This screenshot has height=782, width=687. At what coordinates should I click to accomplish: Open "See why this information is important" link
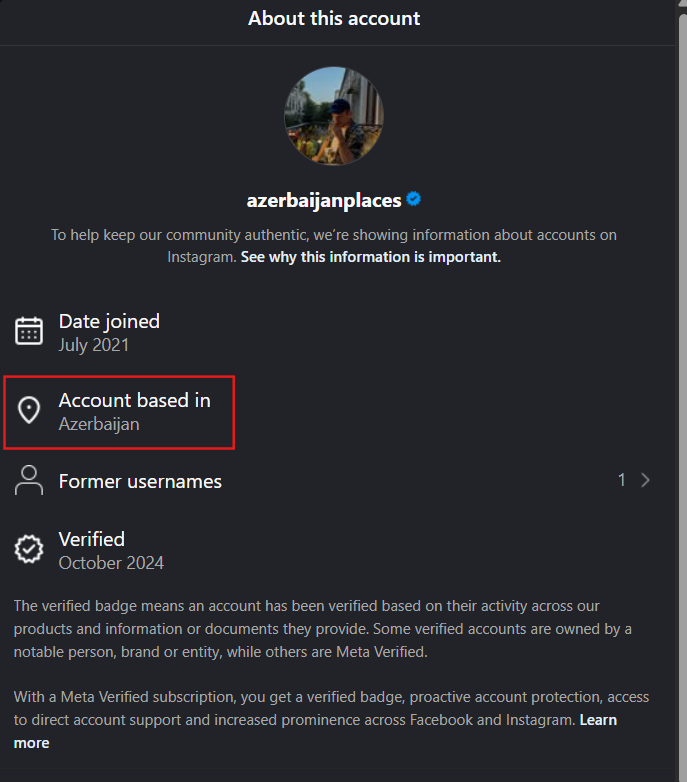[x=371, y=257]
